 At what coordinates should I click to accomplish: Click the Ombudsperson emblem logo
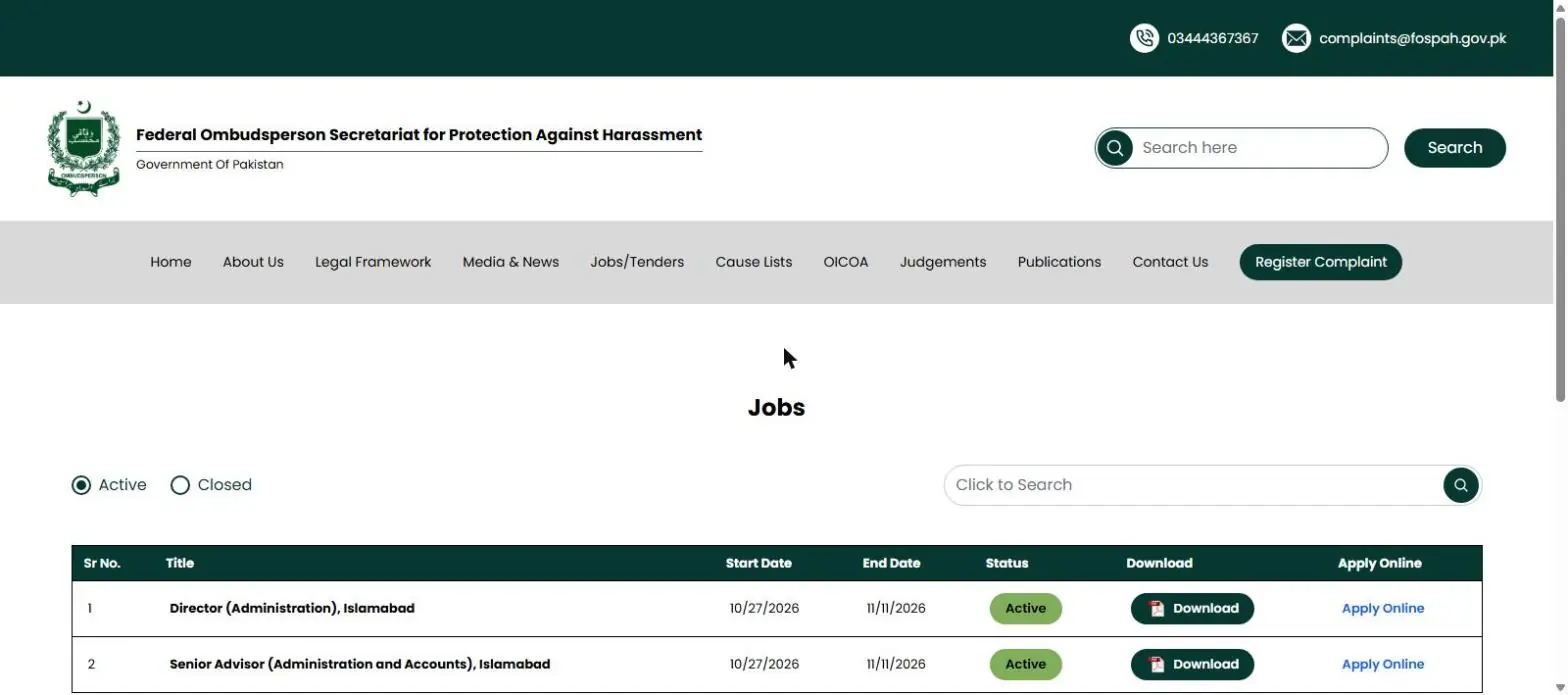point(84,148)
